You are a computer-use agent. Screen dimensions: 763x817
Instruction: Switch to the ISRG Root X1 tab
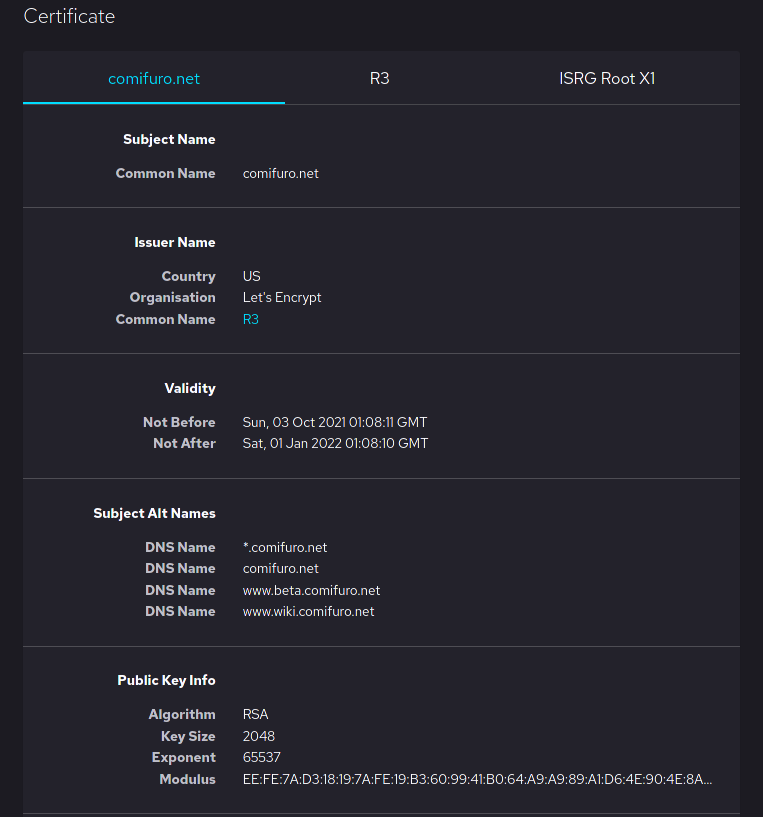[x=607, y=78]
